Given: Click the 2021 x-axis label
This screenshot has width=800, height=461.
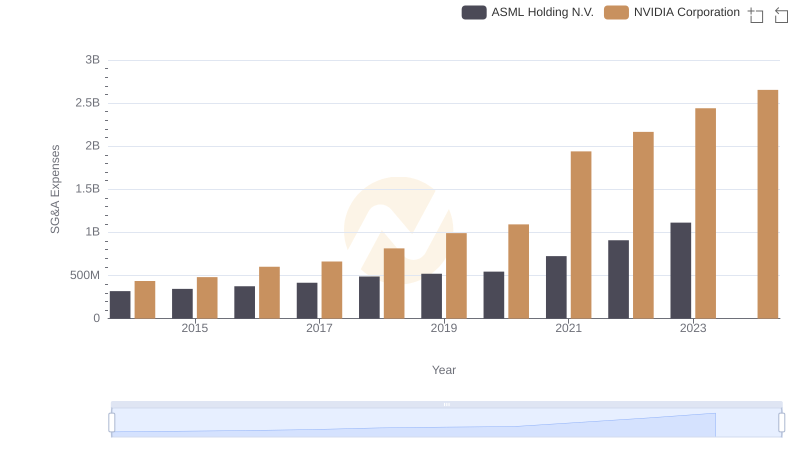Looking at the screenshot, I should (x=568, y=328).
